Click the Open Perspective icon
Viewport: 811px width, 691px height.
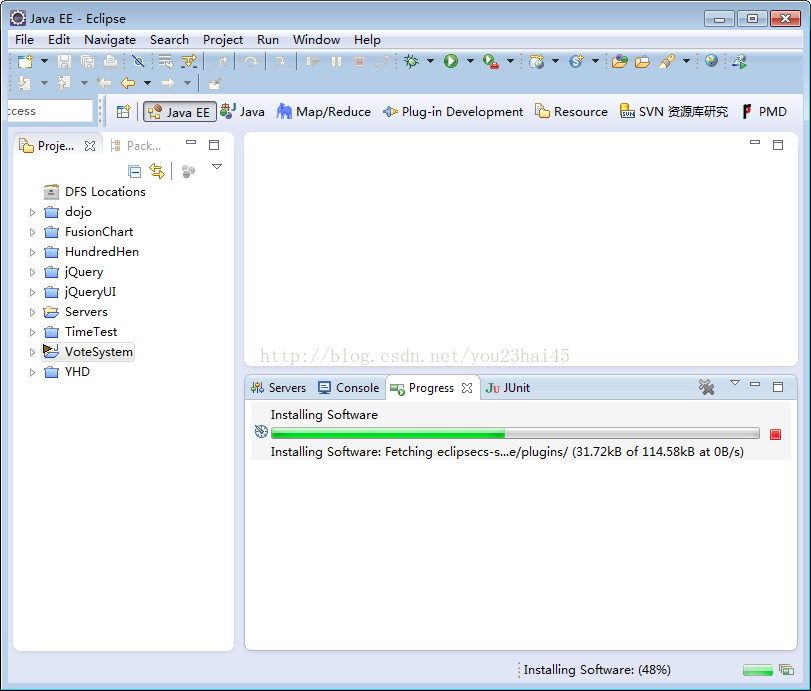pyautogui.click(x=124, y=112)
